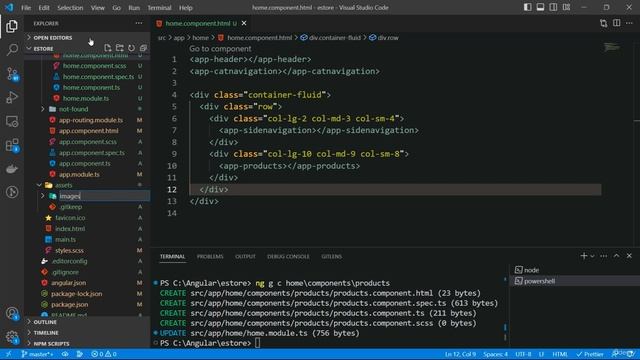Click New File icon in ESTORE header
Screen dimensions: 640x360
(x=107, y=48)
